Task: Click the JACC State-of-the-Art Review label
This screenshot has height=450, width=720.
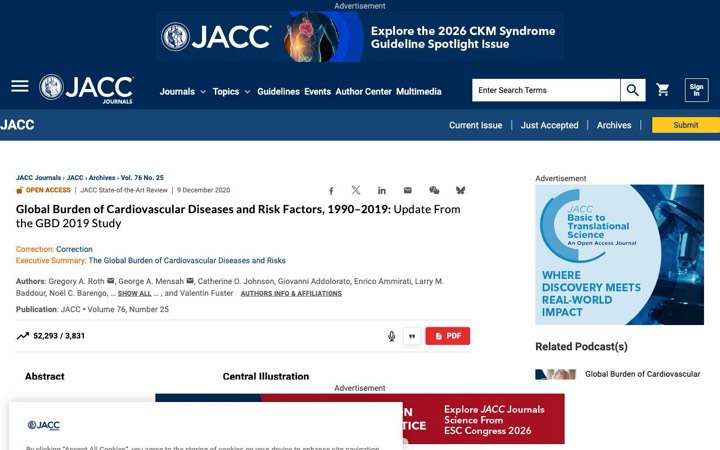Action: (x=124, y=190)
